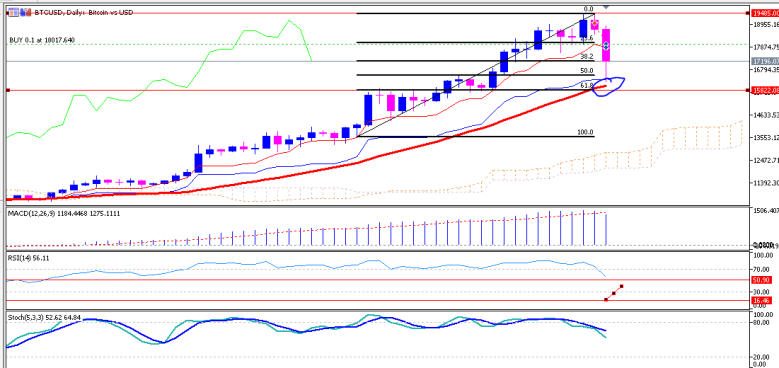Click the red 16.46 RSI level label
This screenshot has width=779, height=368.
pyautogui.click(x=762, y=301)
